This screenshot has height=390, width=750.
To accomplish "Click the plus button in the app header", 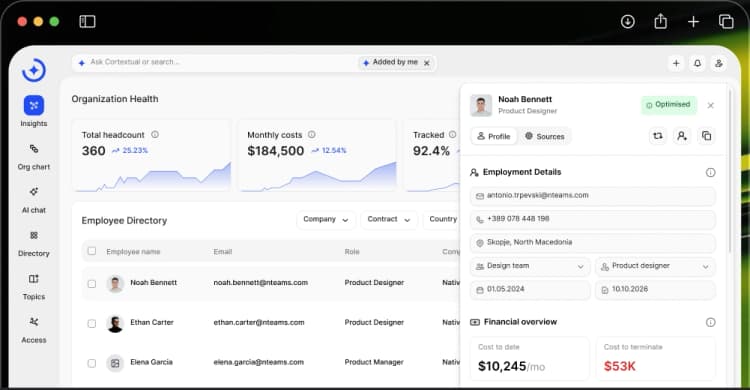I will (676, 63).
